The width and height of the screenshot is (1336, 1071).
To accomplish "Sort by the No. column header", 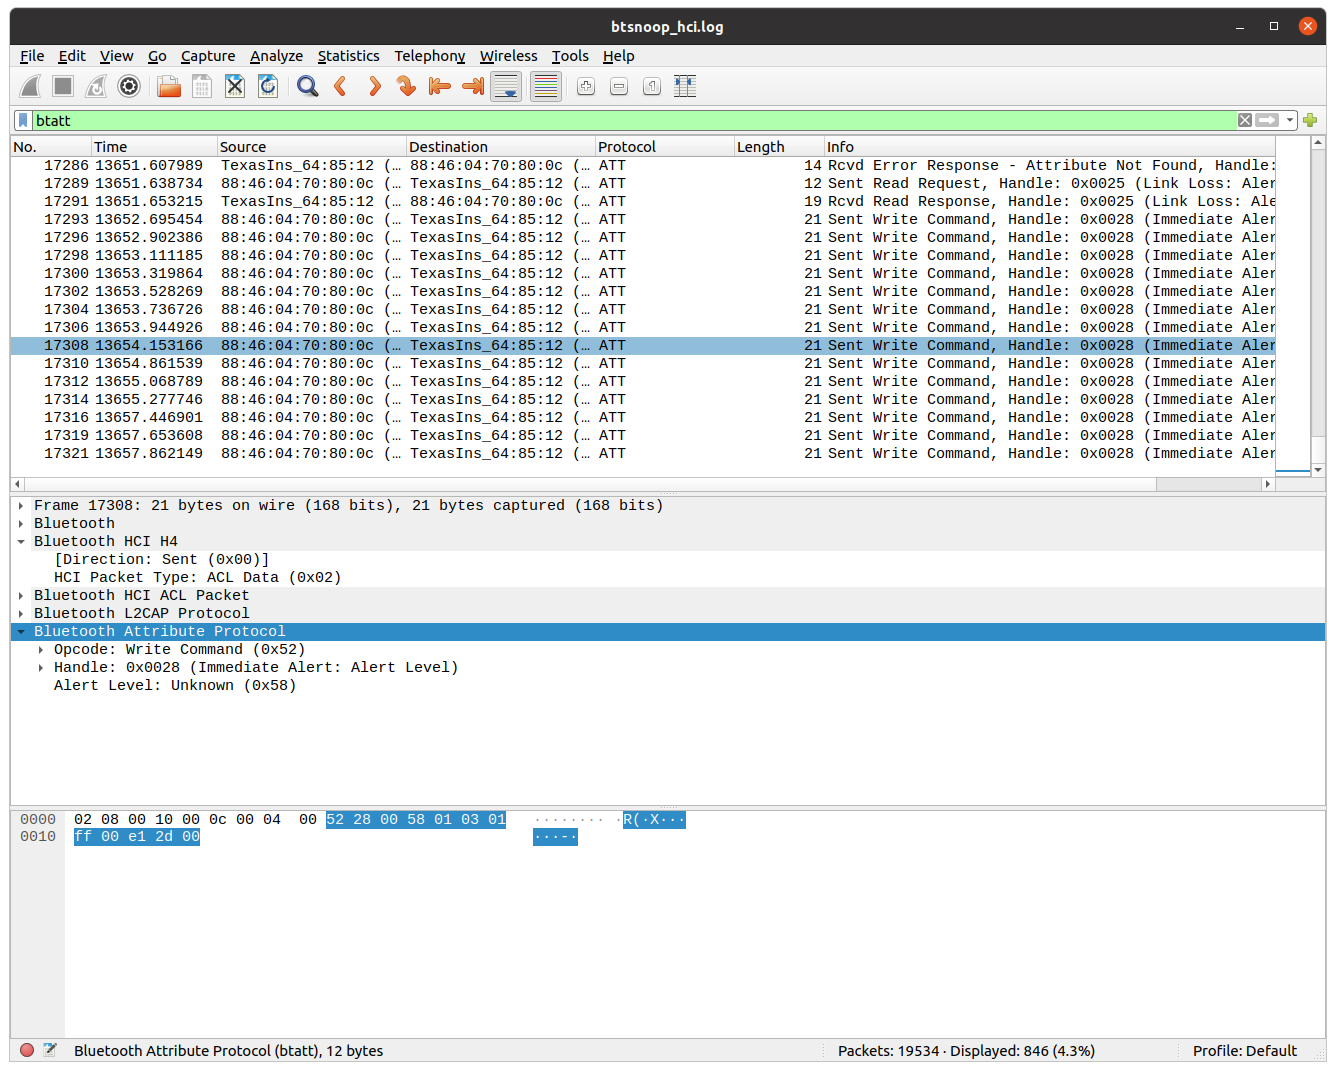I will click(51, 147).
